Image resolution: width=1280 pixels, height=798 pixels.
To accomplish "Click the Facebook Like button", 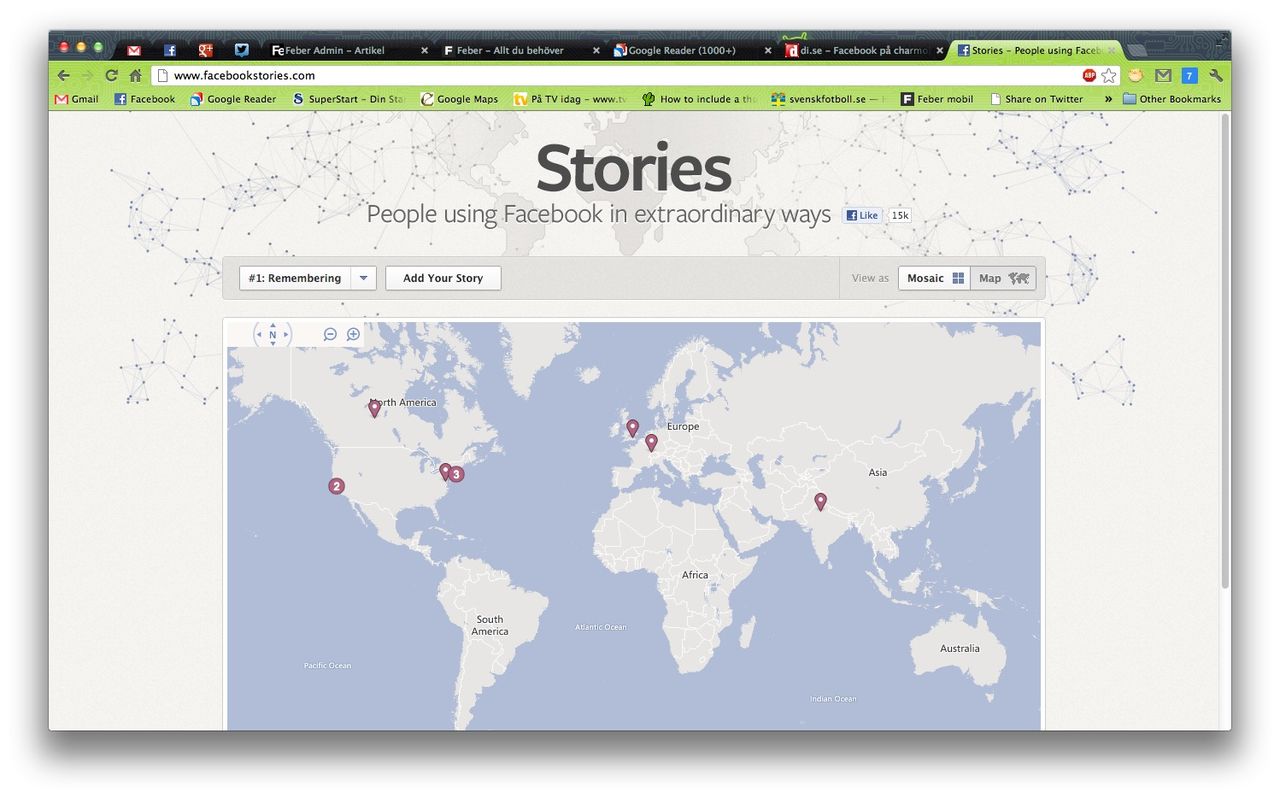I will click(862, 215).
